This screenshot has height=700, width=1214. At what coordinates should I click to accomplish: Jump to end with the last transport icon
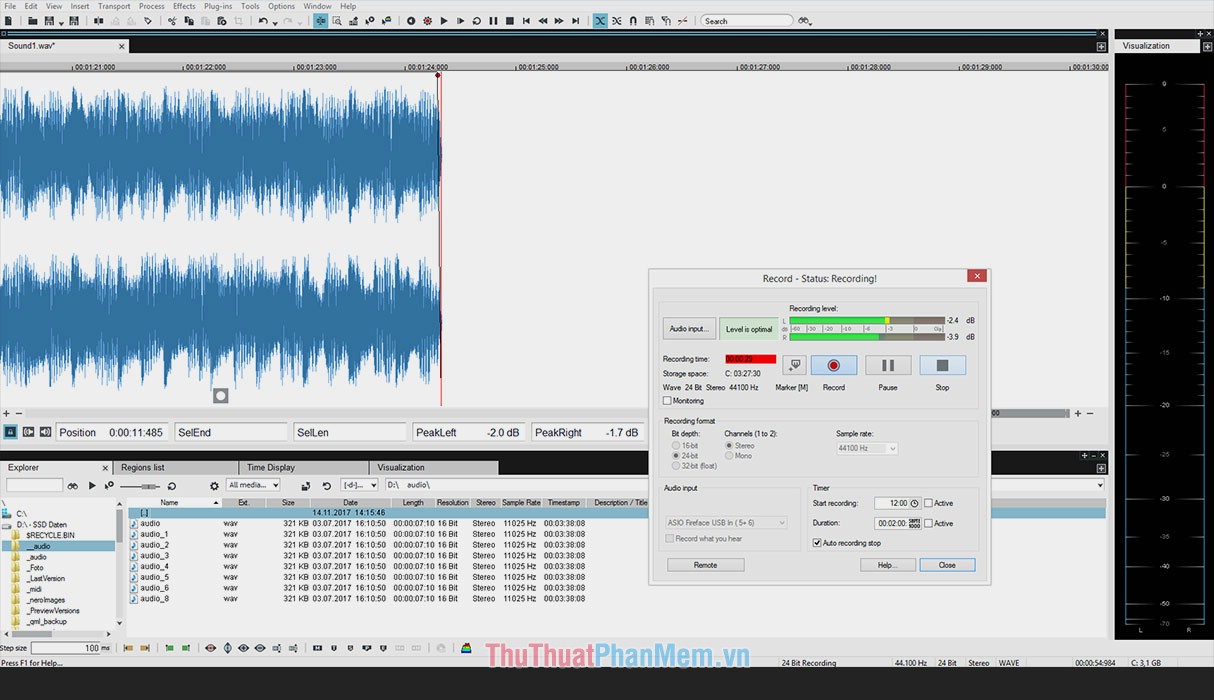(577, 20)
